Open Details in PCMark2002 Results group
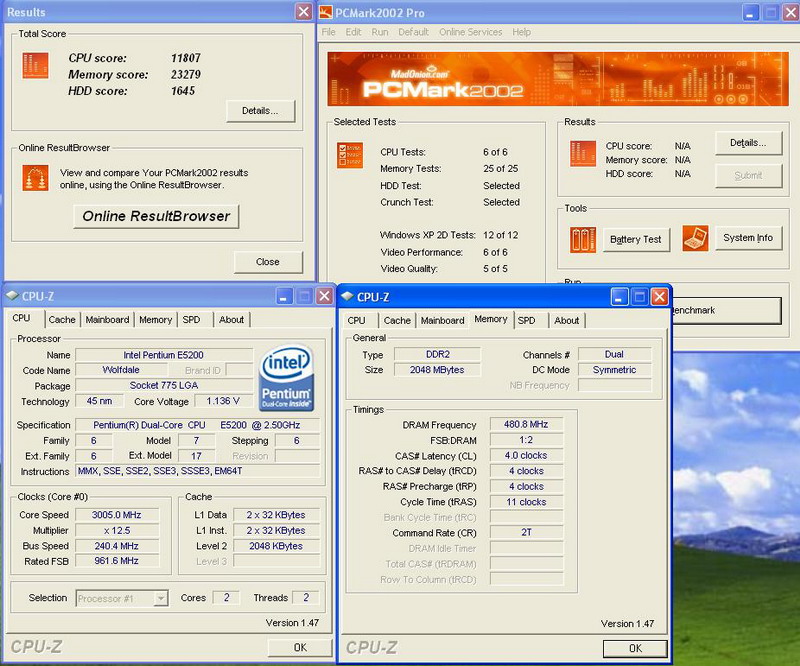Image resolution: width=800 pixels, height=666 pixels. [748, 143]
